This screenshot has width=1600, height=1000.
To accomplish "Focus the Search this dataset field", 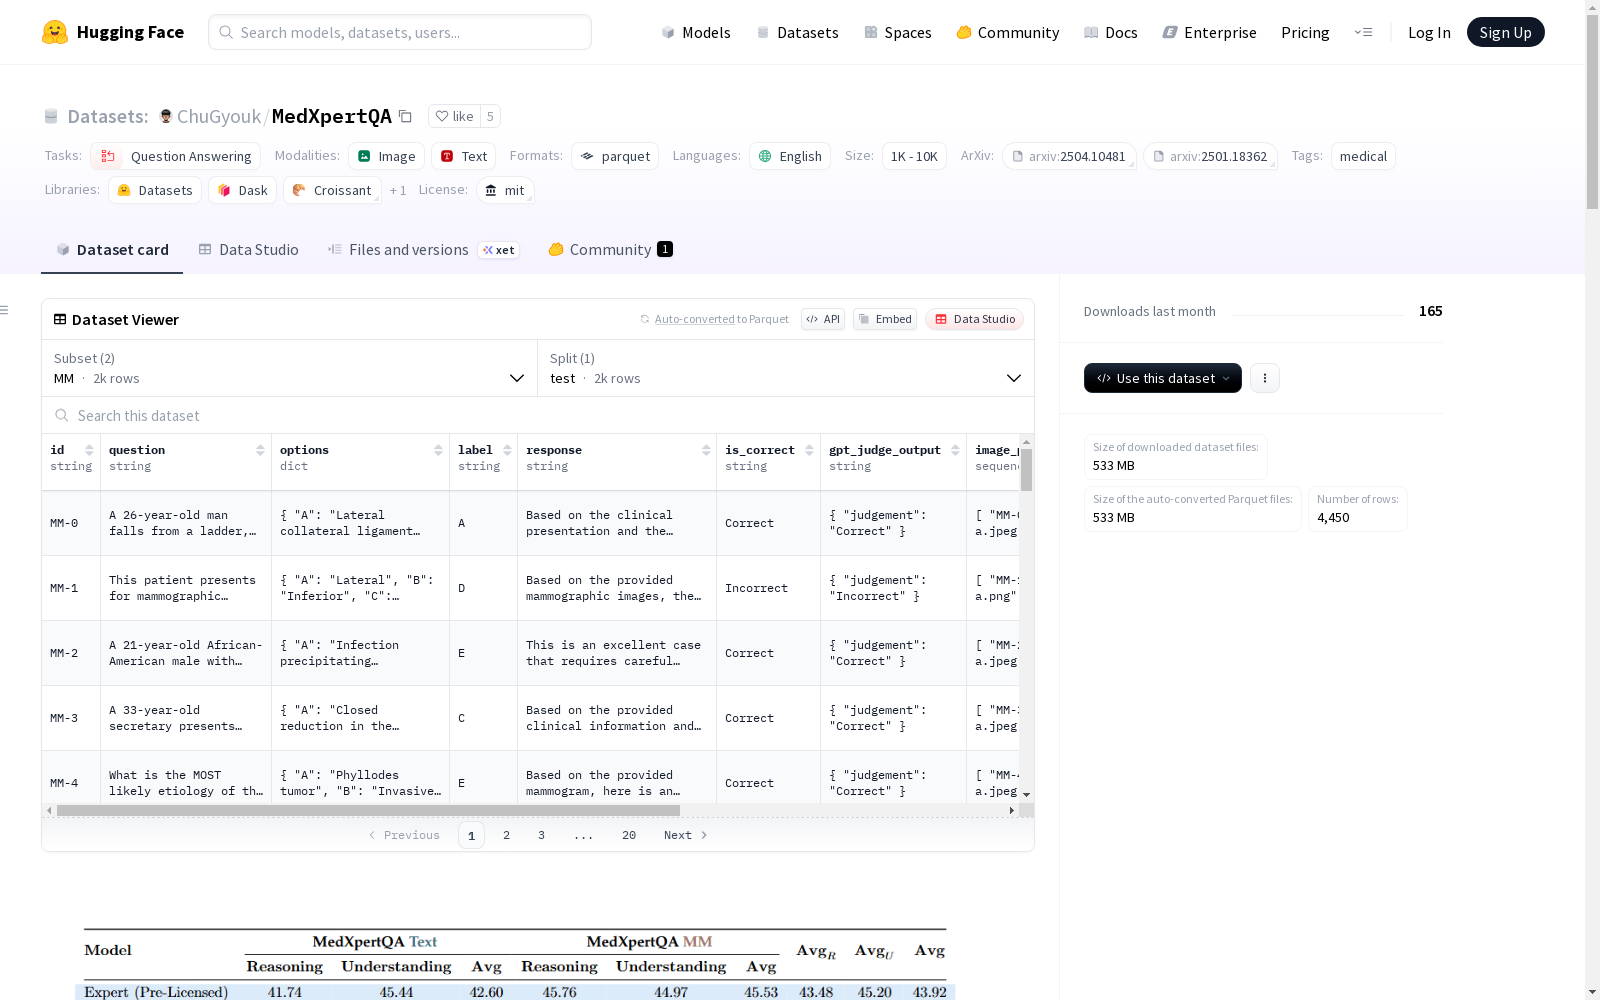I will click(x=538, y=415).
